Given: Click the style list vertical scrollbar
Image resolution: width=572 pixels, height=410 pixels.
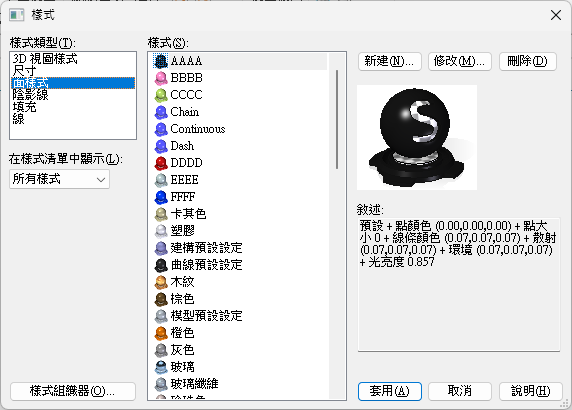Looking at the screenshot, I should pyautogui.click(x=337, y=226).
